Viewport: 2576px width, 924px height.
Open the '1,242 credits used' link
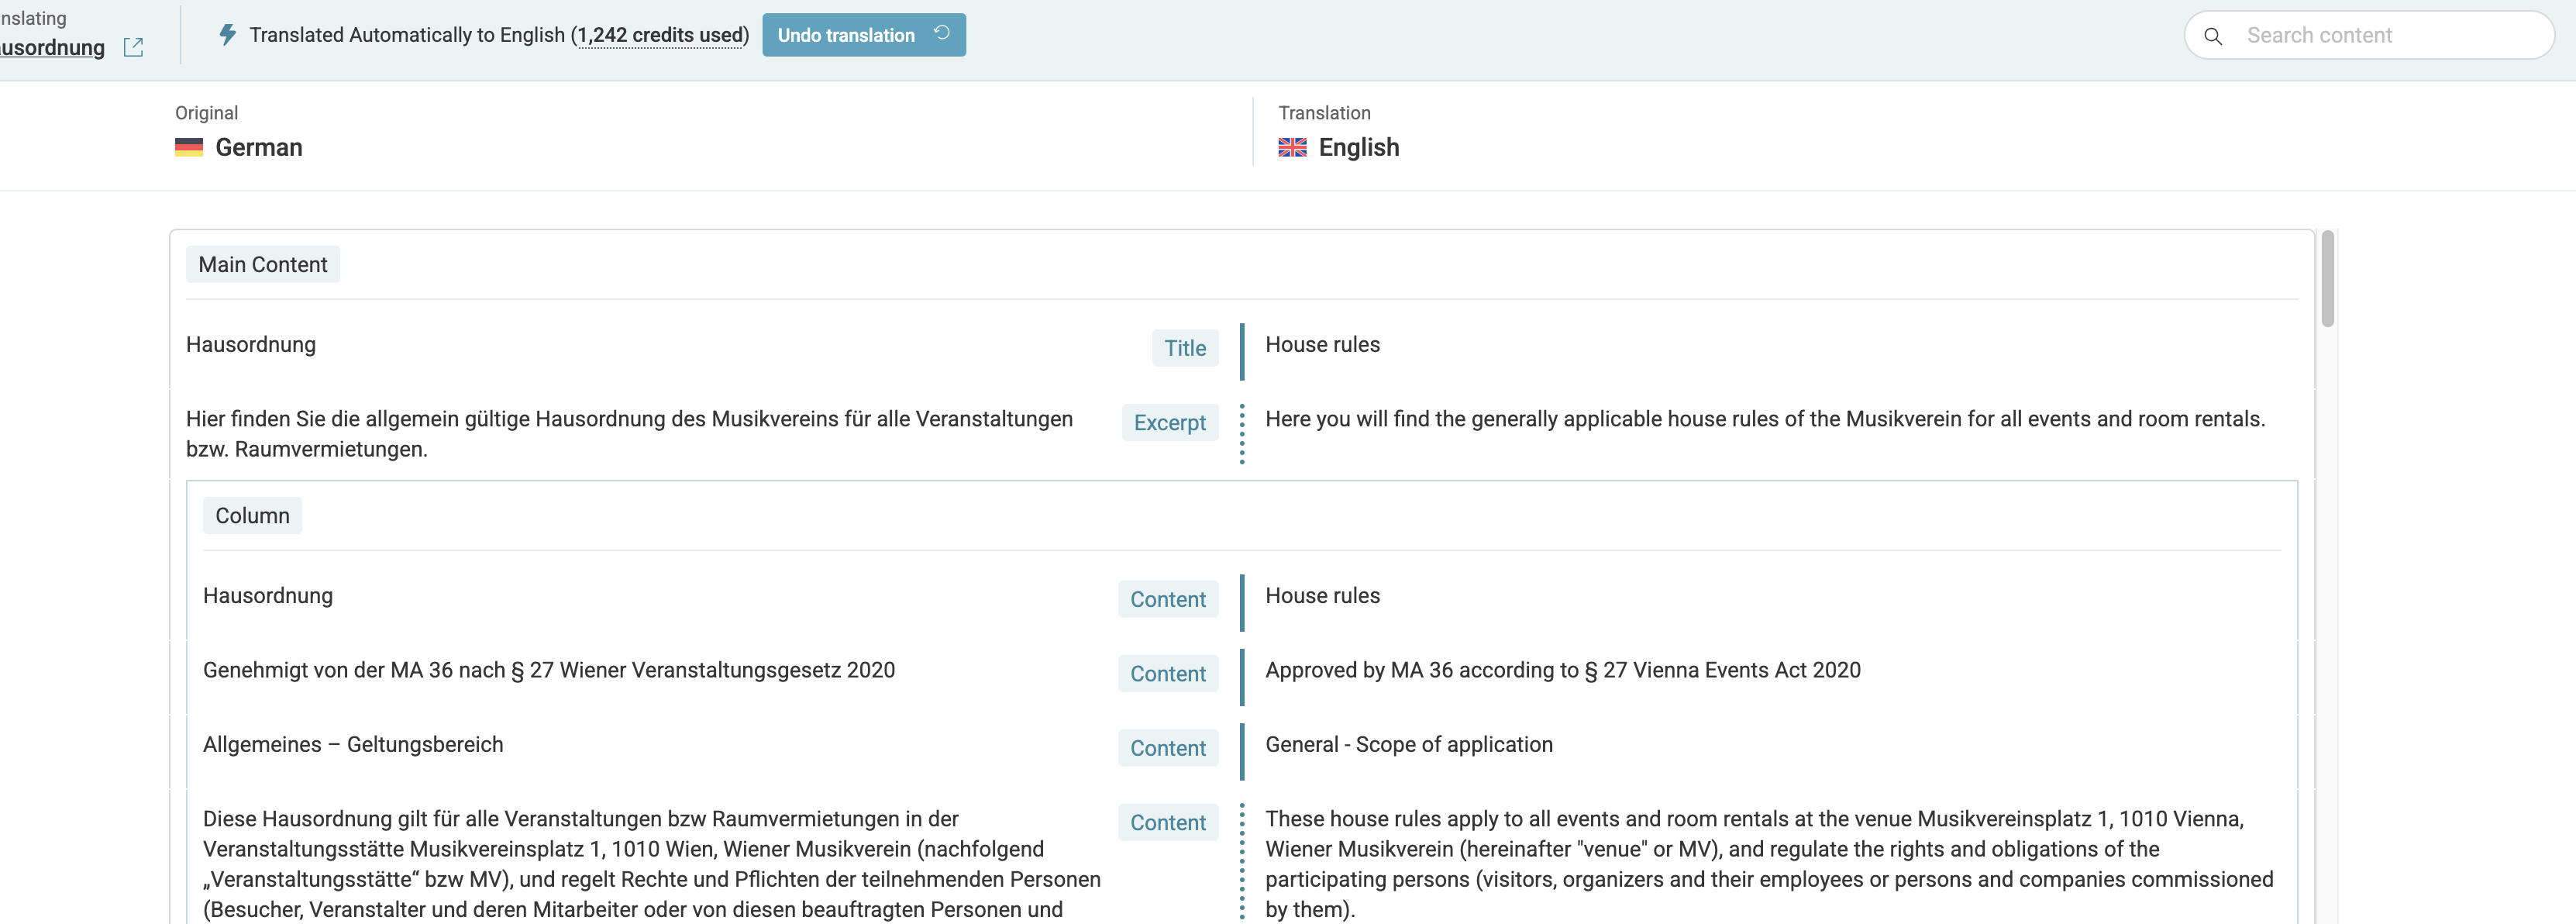661,35
